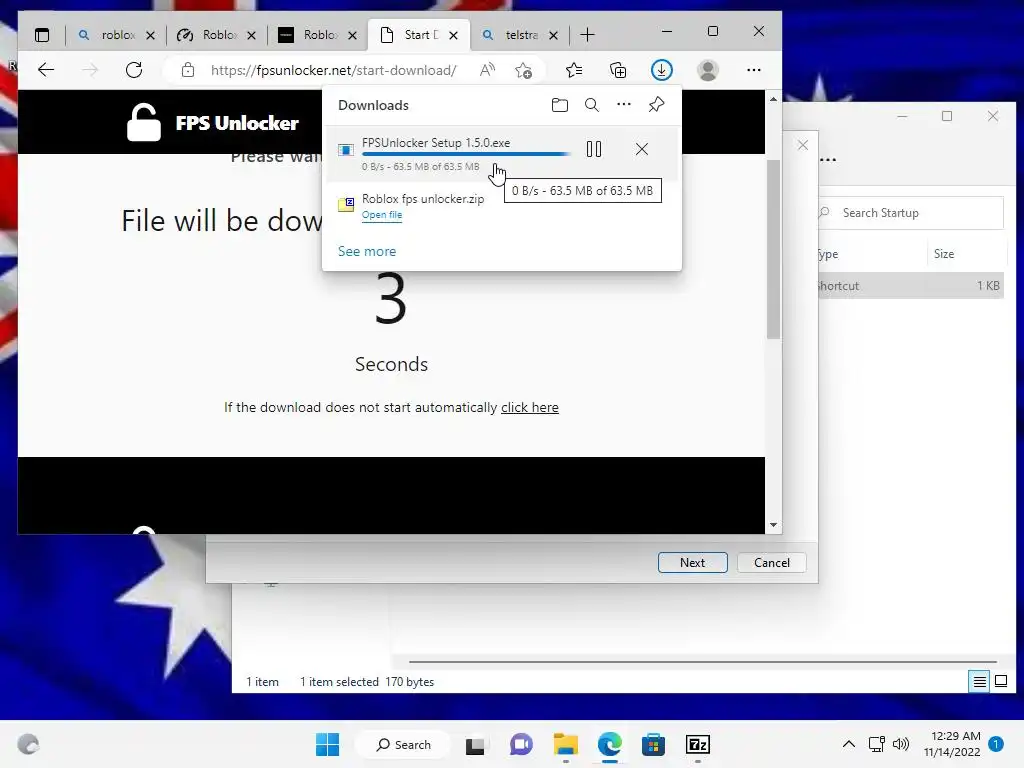Close the telstra tab
This screenshot has width=1024, height=768.
pyautogui.click(x=553, y=35)
